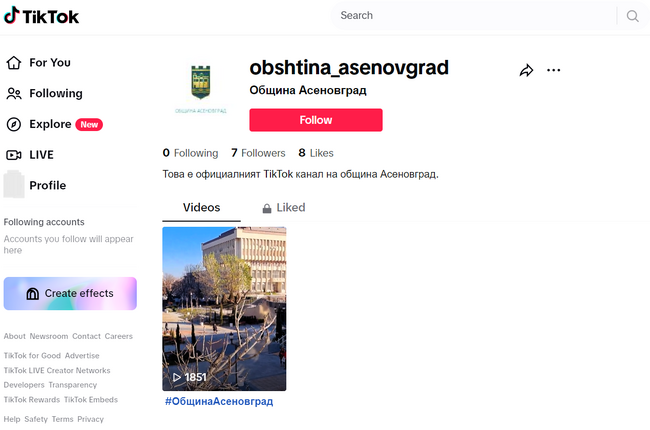
Task: Open the Contact link
Action: point(86,336)
